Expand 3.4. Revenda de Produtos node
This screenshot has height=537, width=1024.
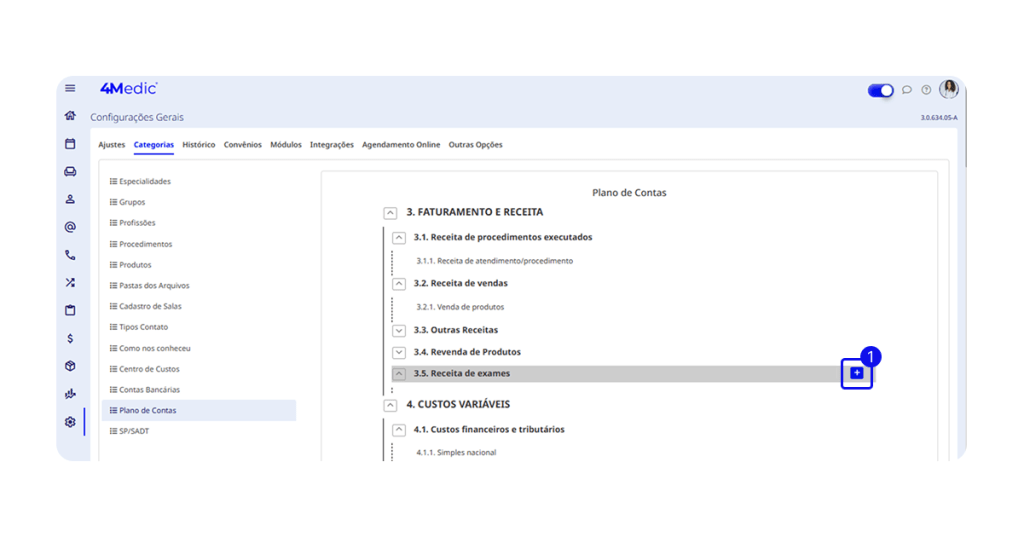pyautogui.click(x=399, y=352)
